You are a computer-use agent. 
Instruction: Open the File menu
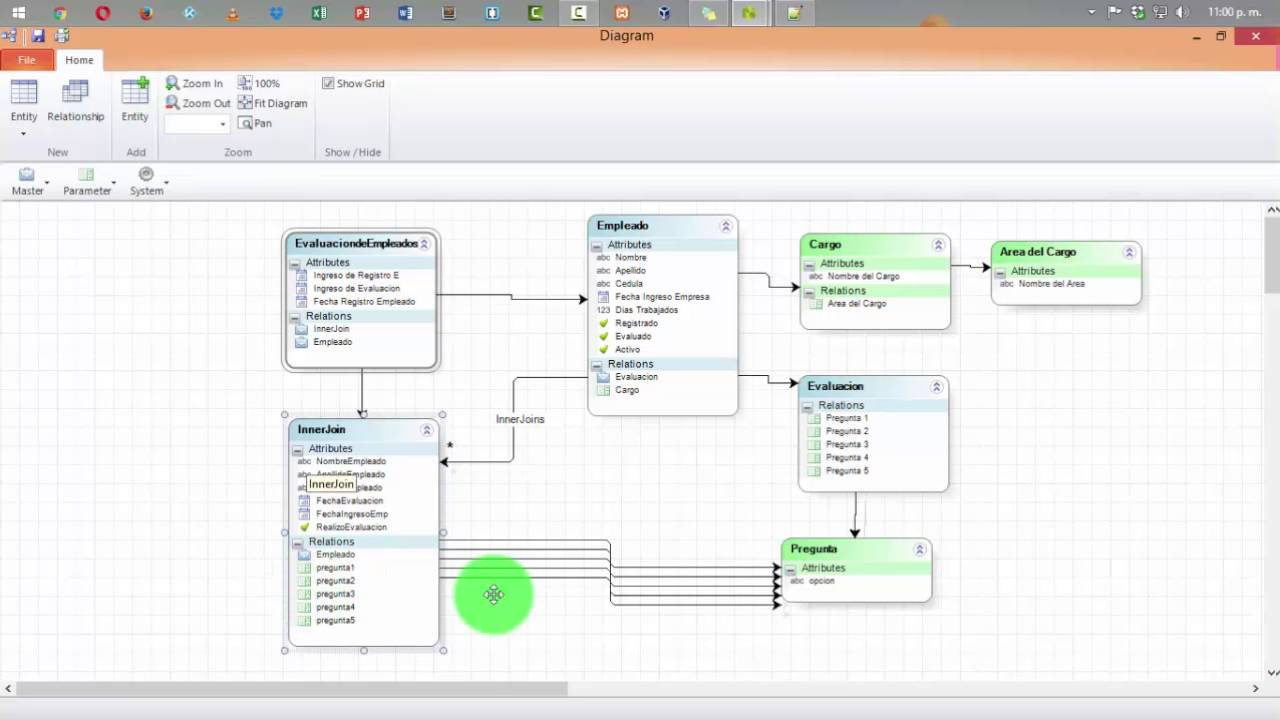pos(26,60)
